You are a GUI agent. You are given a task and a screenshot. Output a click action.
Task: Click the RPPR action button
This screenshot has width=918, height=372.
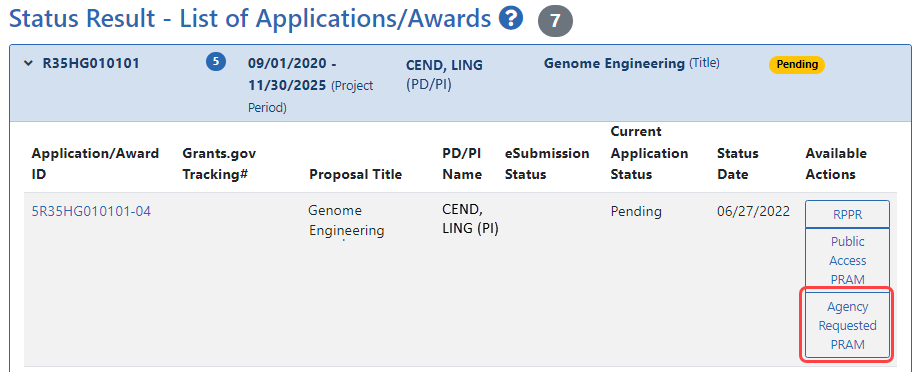tap(847, 214)
